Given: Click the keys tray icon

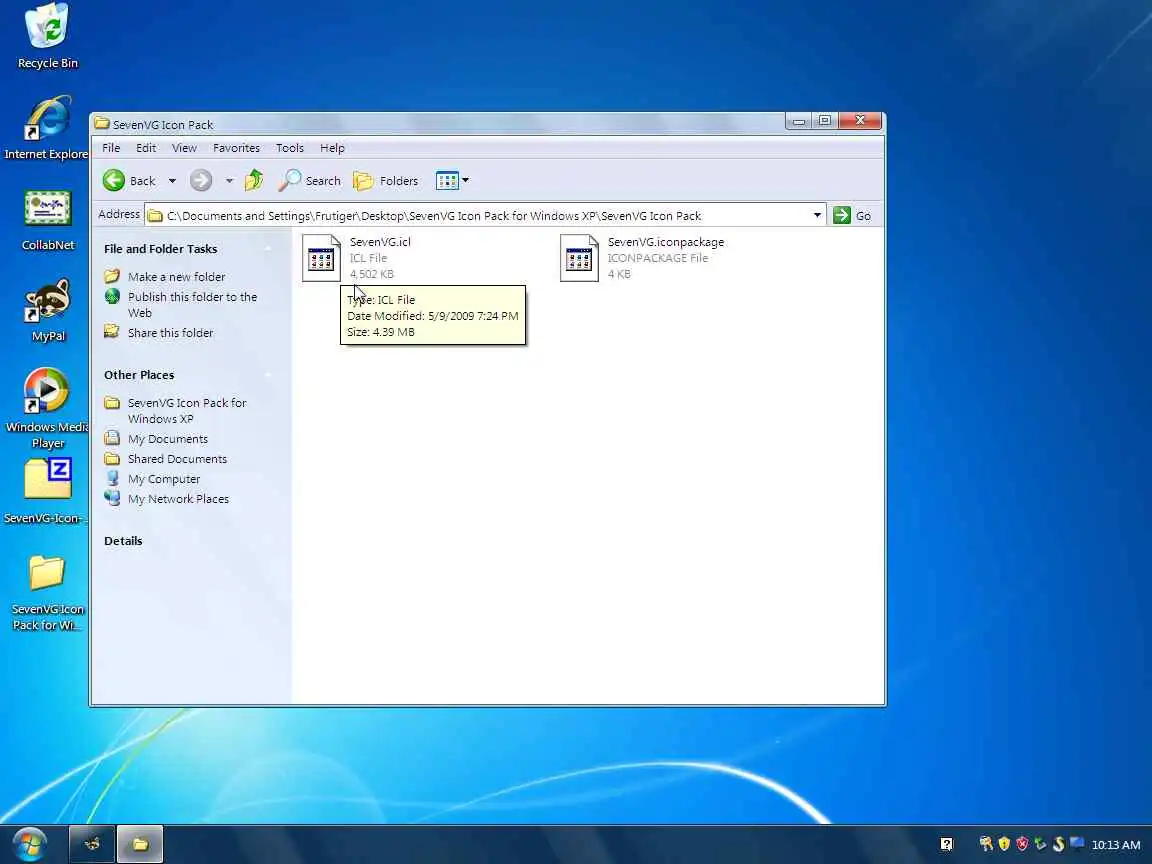Looking at the screenshot, I should click(x=986, y=844).
